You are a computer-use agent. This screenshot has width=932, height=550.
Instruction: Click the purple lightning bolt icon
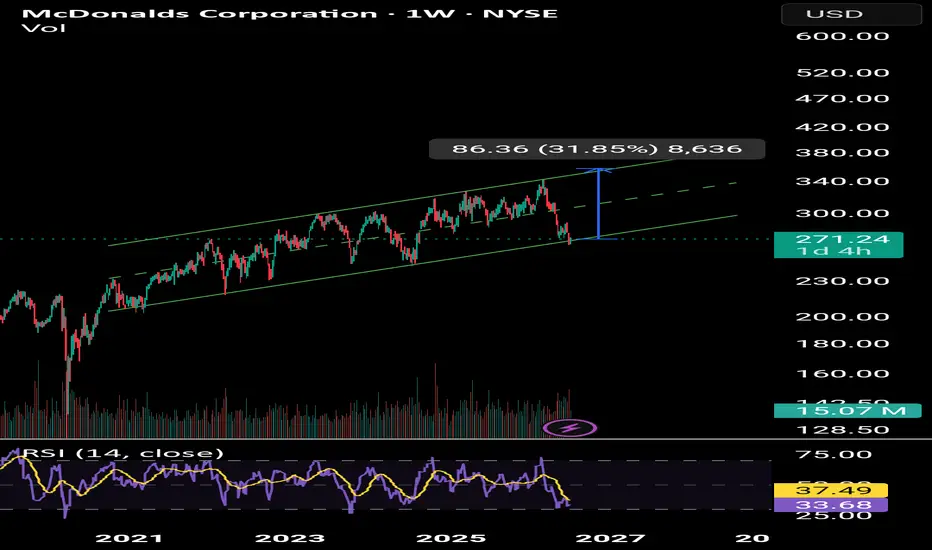pyautogui.click(x=570, y=428)
